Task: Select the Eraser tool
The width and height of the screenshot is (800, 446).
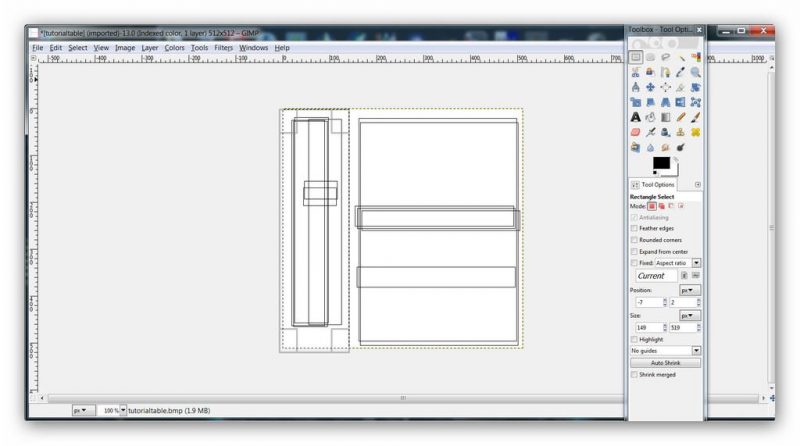Action: click(x=635, y=132)
